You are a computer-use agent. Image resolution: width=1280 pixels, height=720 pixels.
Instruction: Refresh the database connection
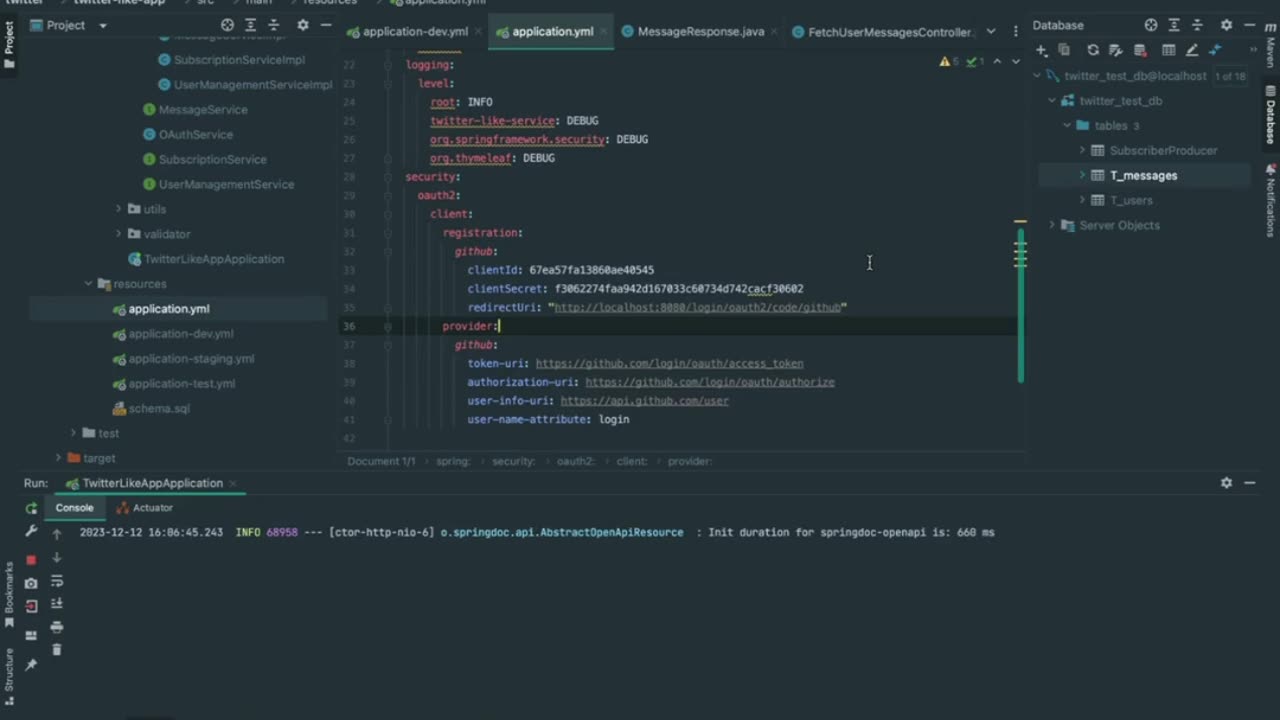click(x=1093, y=50)
